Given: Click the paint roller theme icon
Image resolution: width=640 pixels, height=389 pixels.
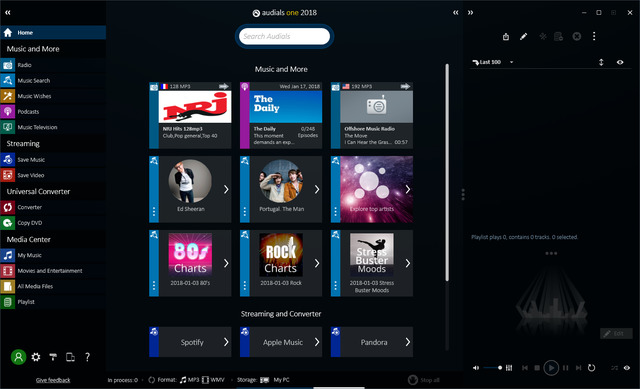Looking at the screenshot, I should [x=53, y=357].
